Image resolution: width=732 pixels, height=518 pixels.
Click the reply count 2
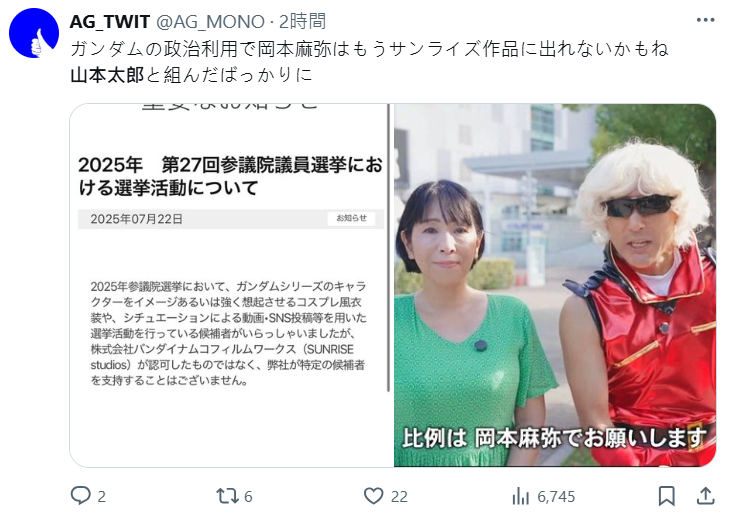pos(101,497)
